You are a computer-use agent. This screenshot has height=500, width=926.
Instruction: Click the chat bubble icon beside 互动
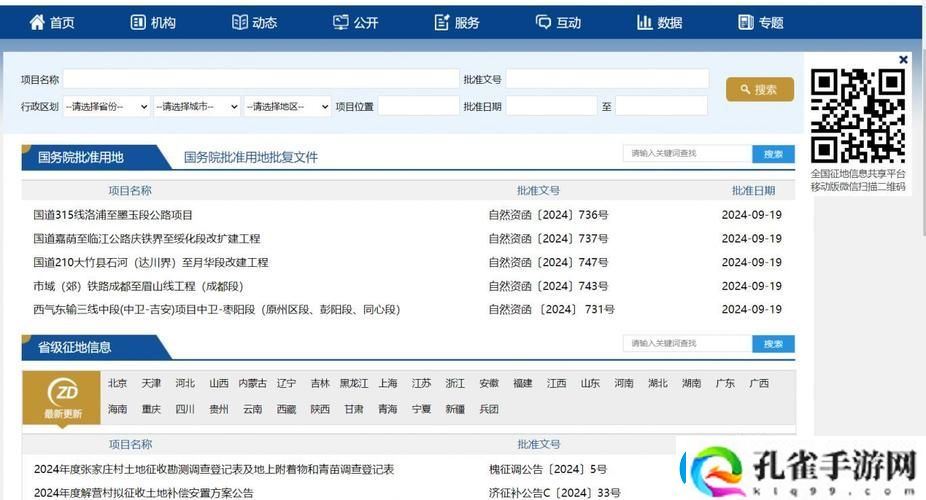pos(543,22)
